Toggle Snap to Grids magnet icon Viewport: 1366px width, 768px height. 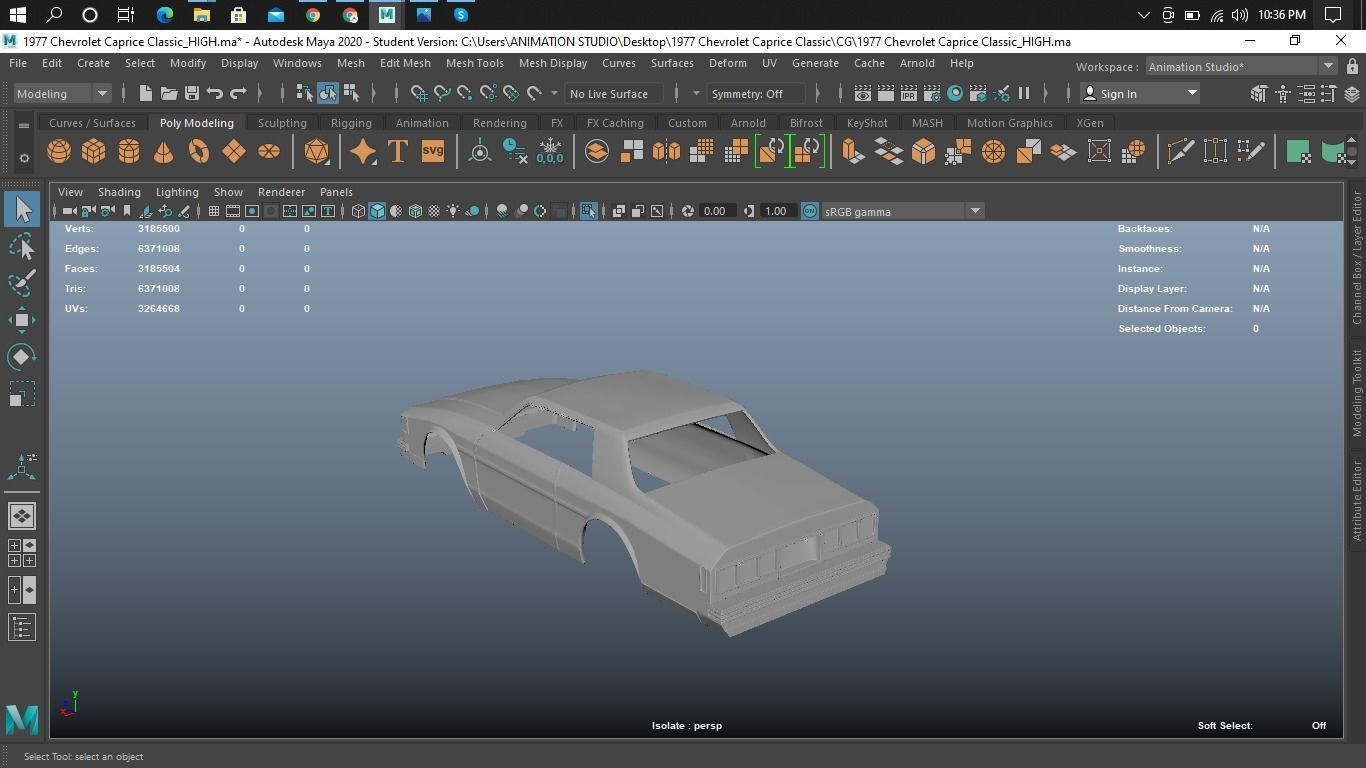click(419, 93)
